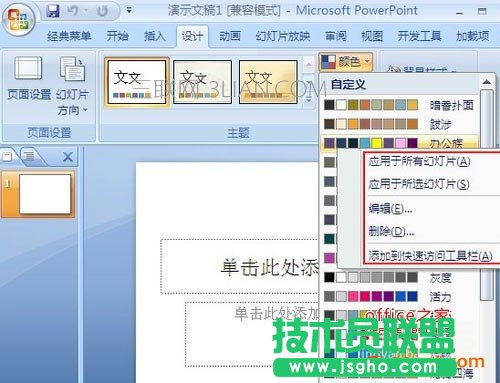
Task: Switch to the 审阅 tab
Action: click(336, 36)
